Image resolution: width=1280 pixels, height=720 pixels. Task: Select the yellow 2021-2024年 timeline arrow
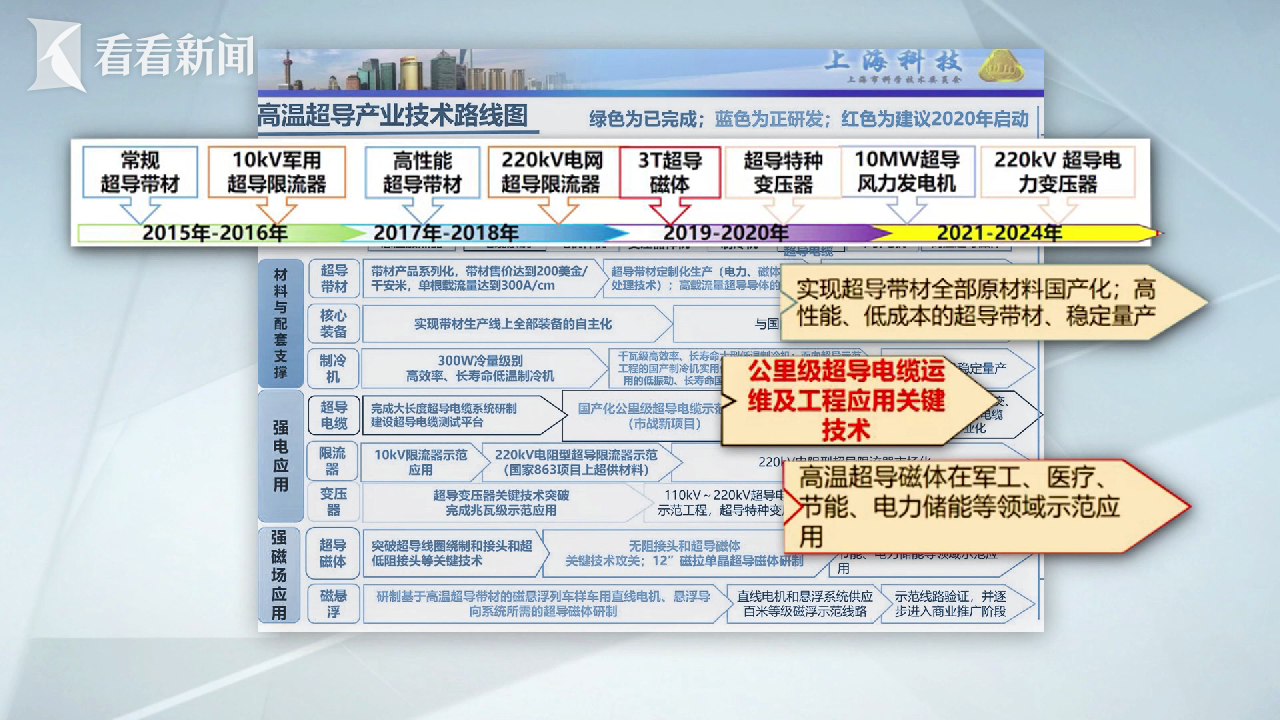pos(1000,233)
